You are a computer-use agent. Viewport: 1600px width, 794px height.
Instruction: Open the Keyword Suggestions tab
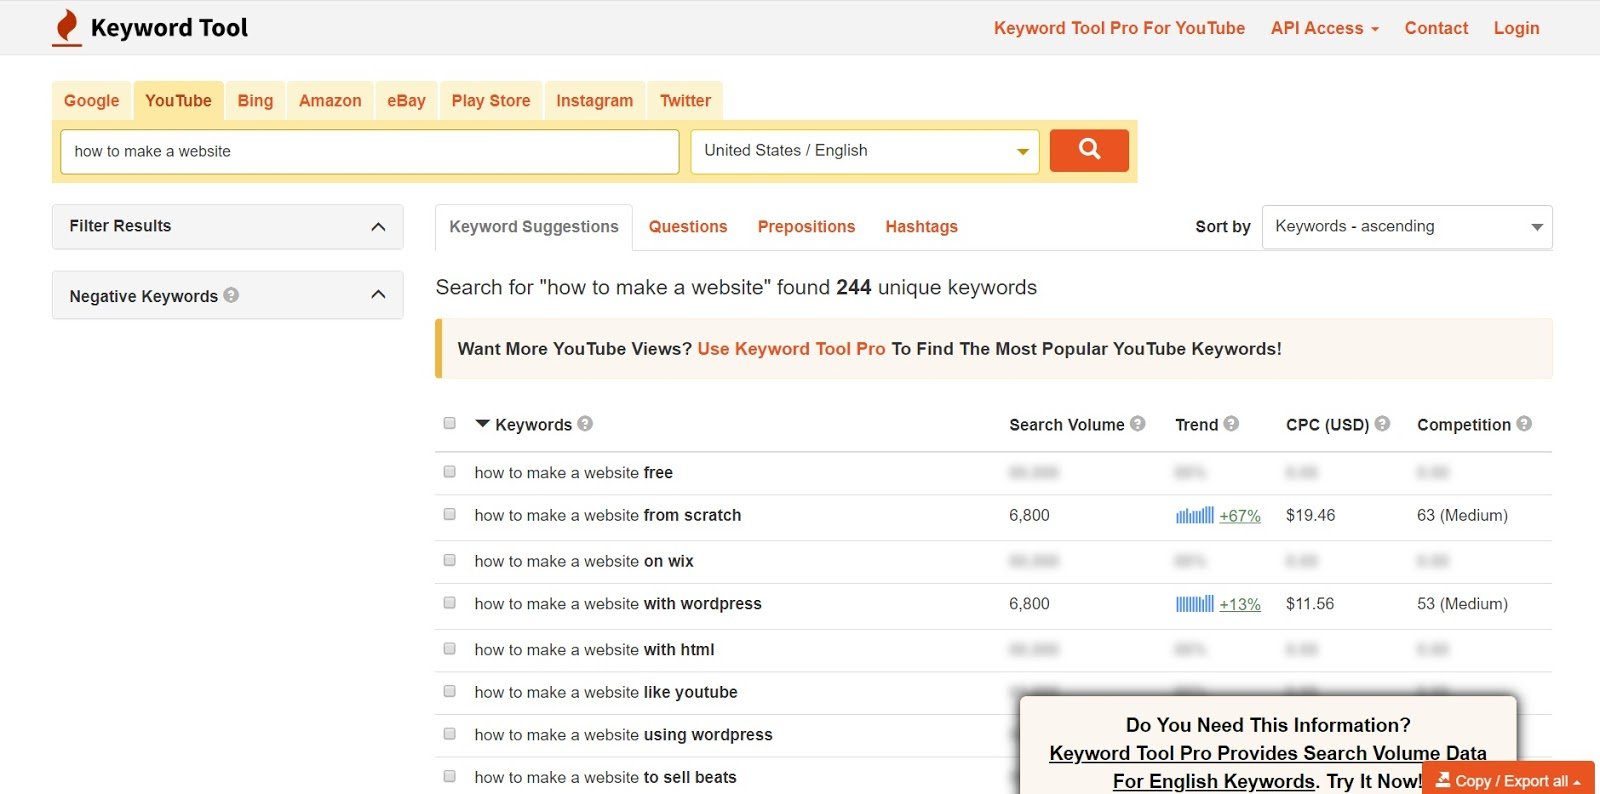[534, 227]
